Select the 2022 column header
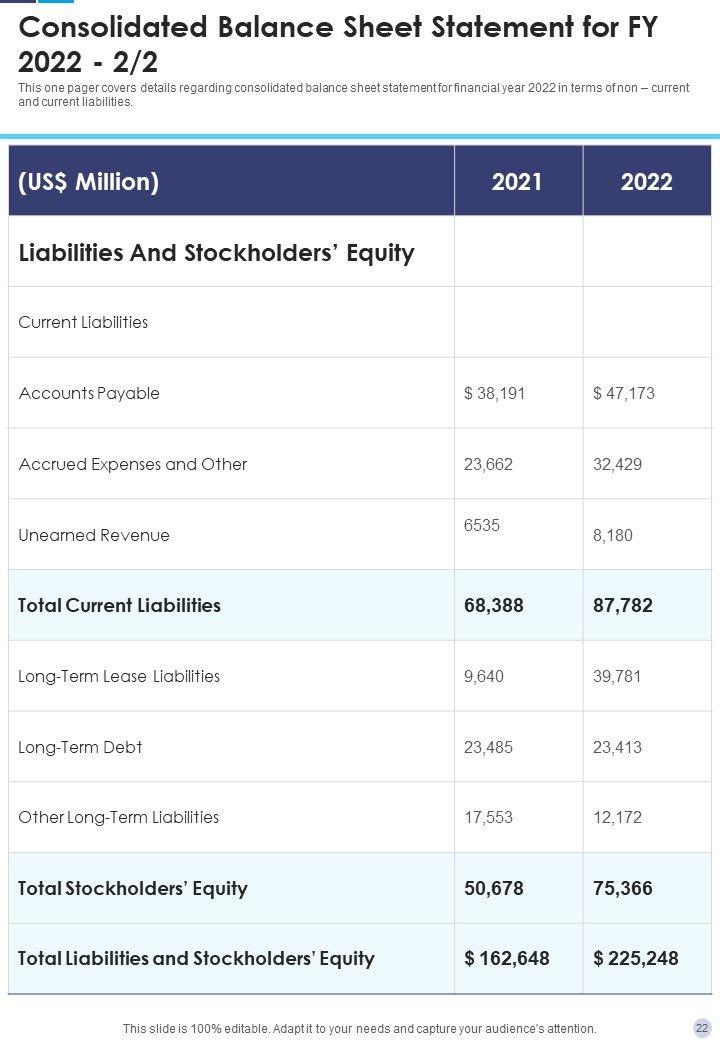Viewport: 720px width, 1040px height. pos(646,182)
